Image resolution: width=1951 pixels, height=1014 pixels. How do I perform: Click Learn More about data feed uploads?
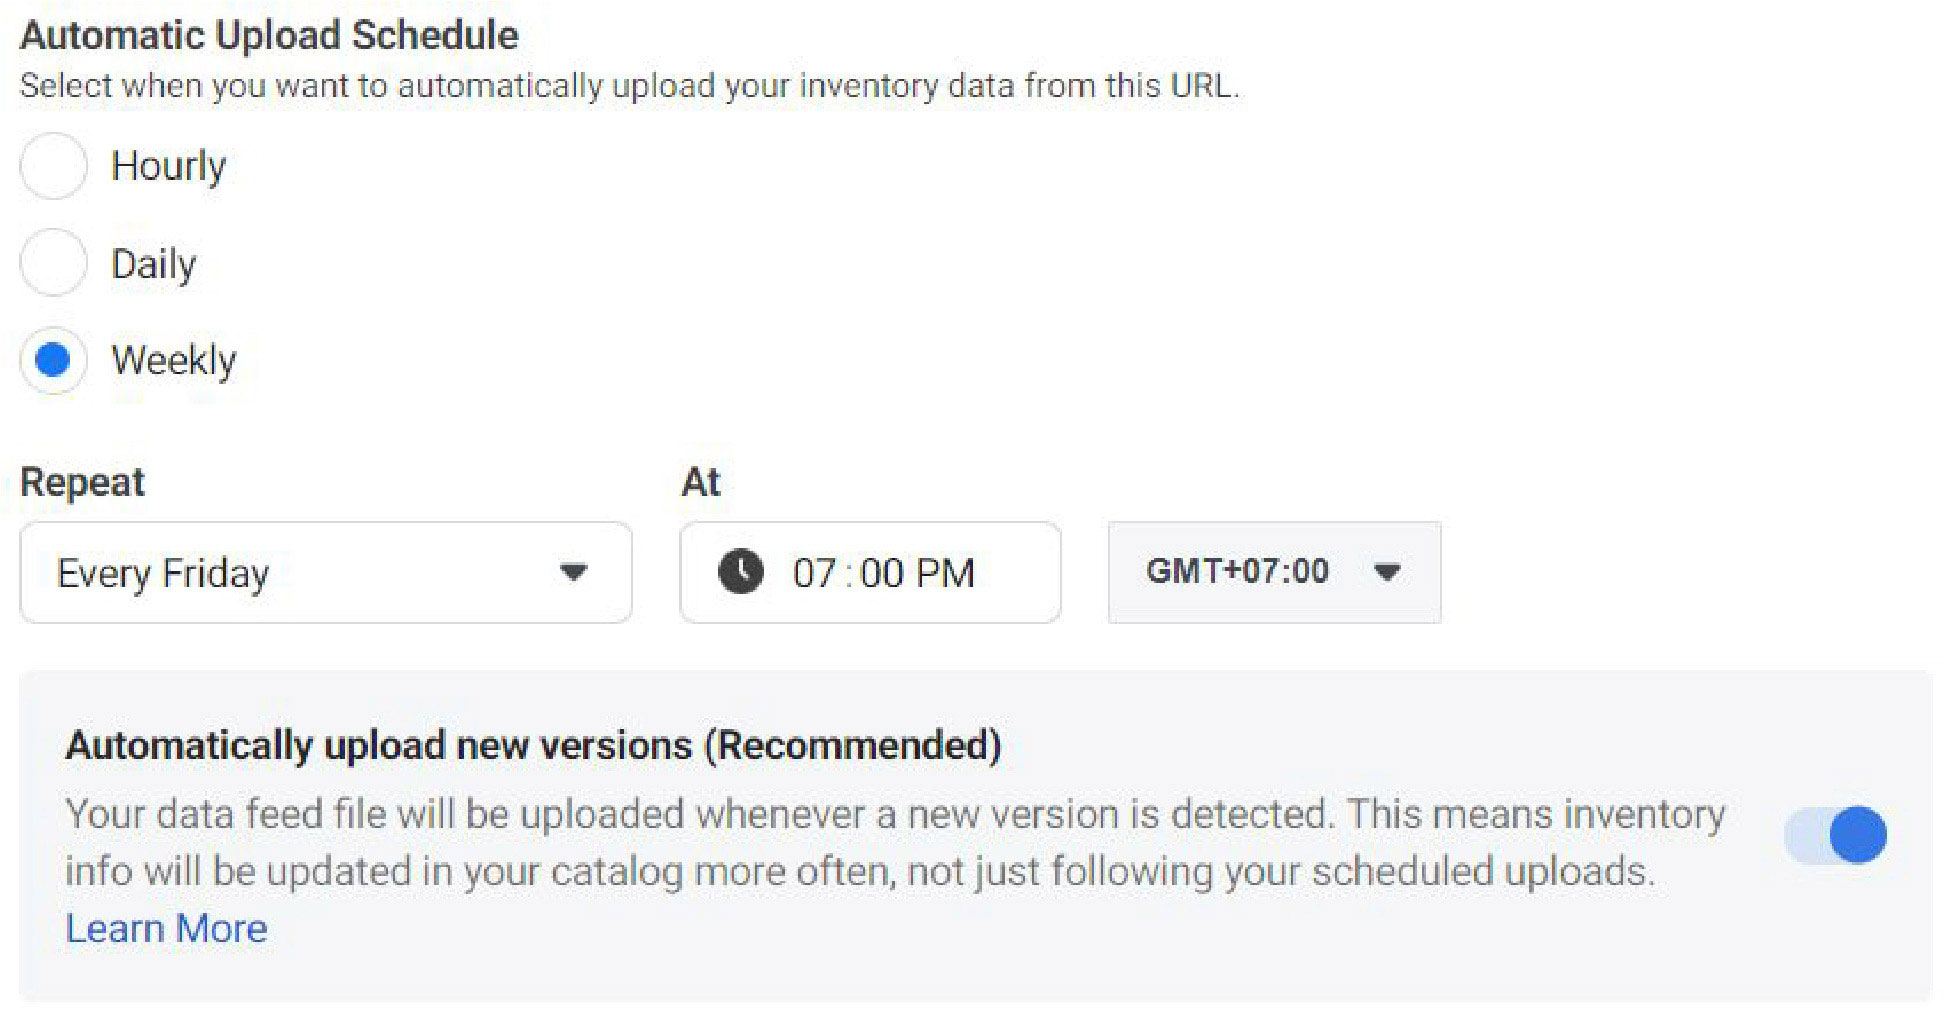point(165,928)
